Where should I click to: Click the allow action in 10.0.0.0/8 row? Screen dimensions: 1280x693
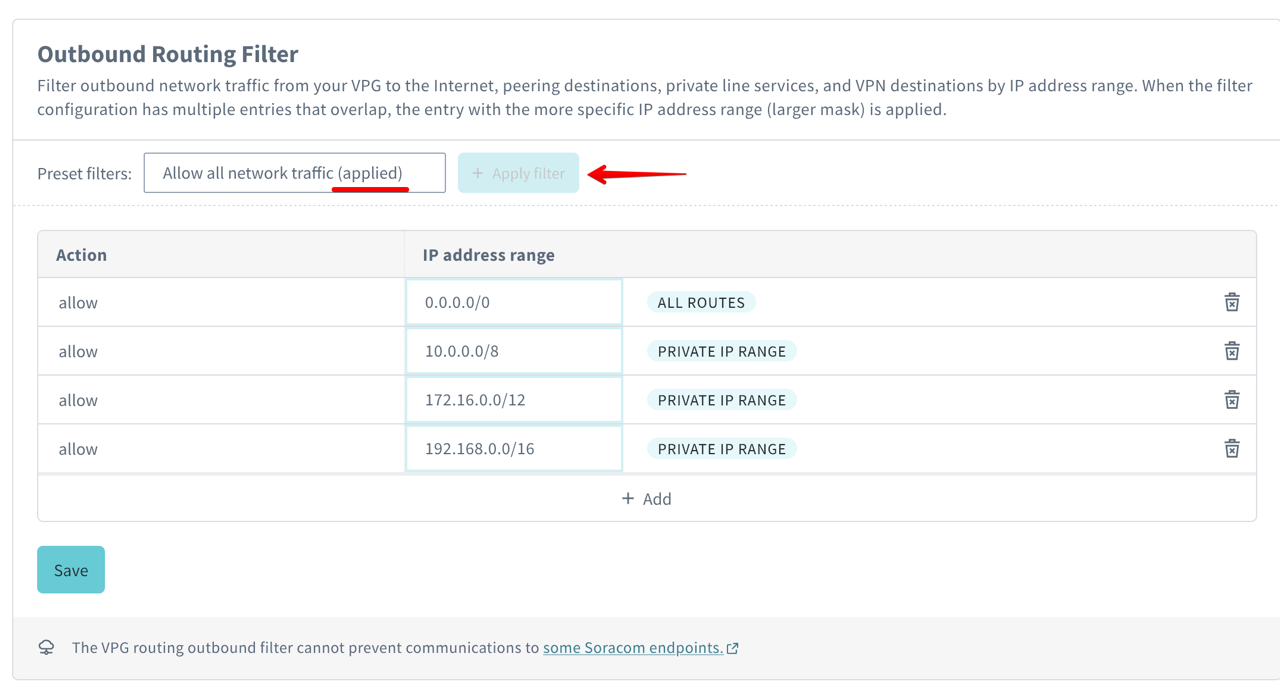point(78,351)
